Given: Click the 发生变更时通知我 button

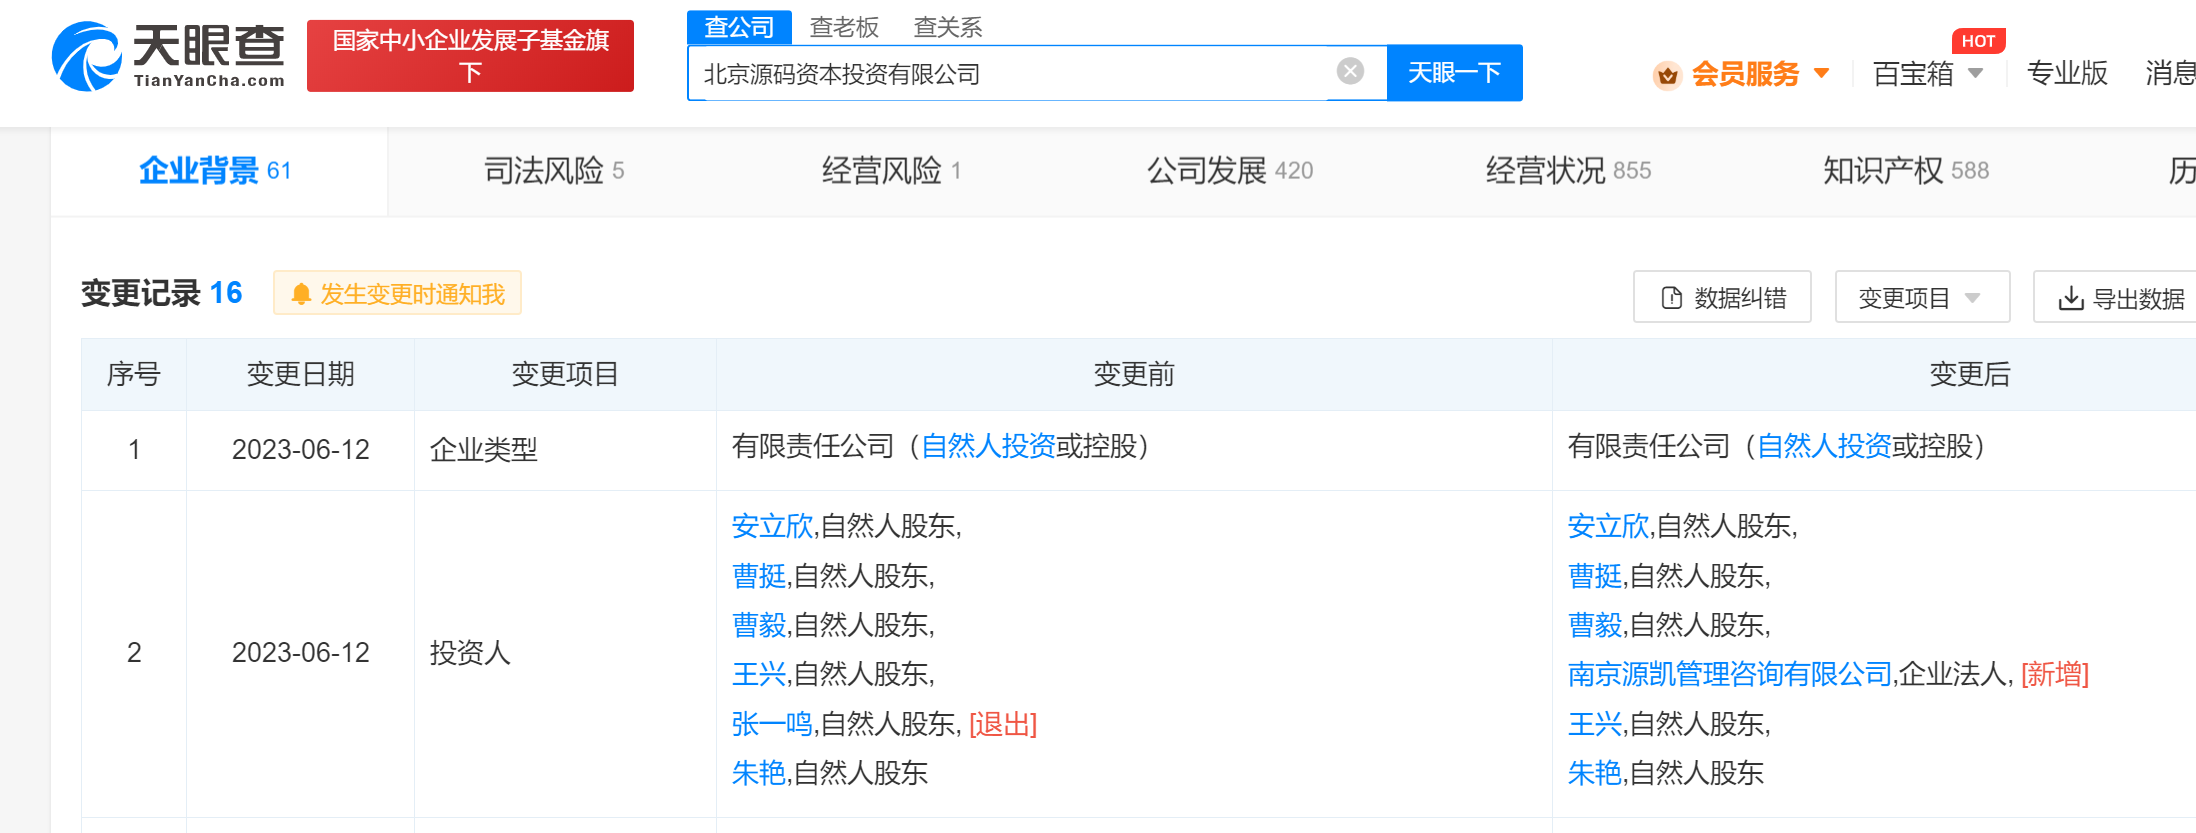Looking at the screenshot, I should tap(398, 294).
